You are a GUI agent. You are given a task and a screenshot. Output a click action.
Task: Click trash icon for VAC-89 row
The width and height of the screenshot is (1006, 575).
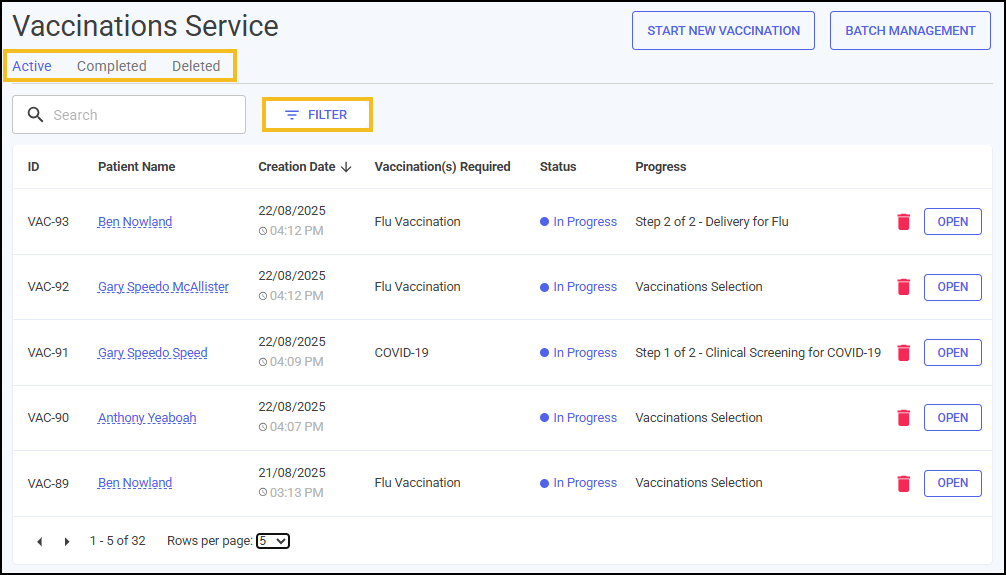[x=903, y=483]
